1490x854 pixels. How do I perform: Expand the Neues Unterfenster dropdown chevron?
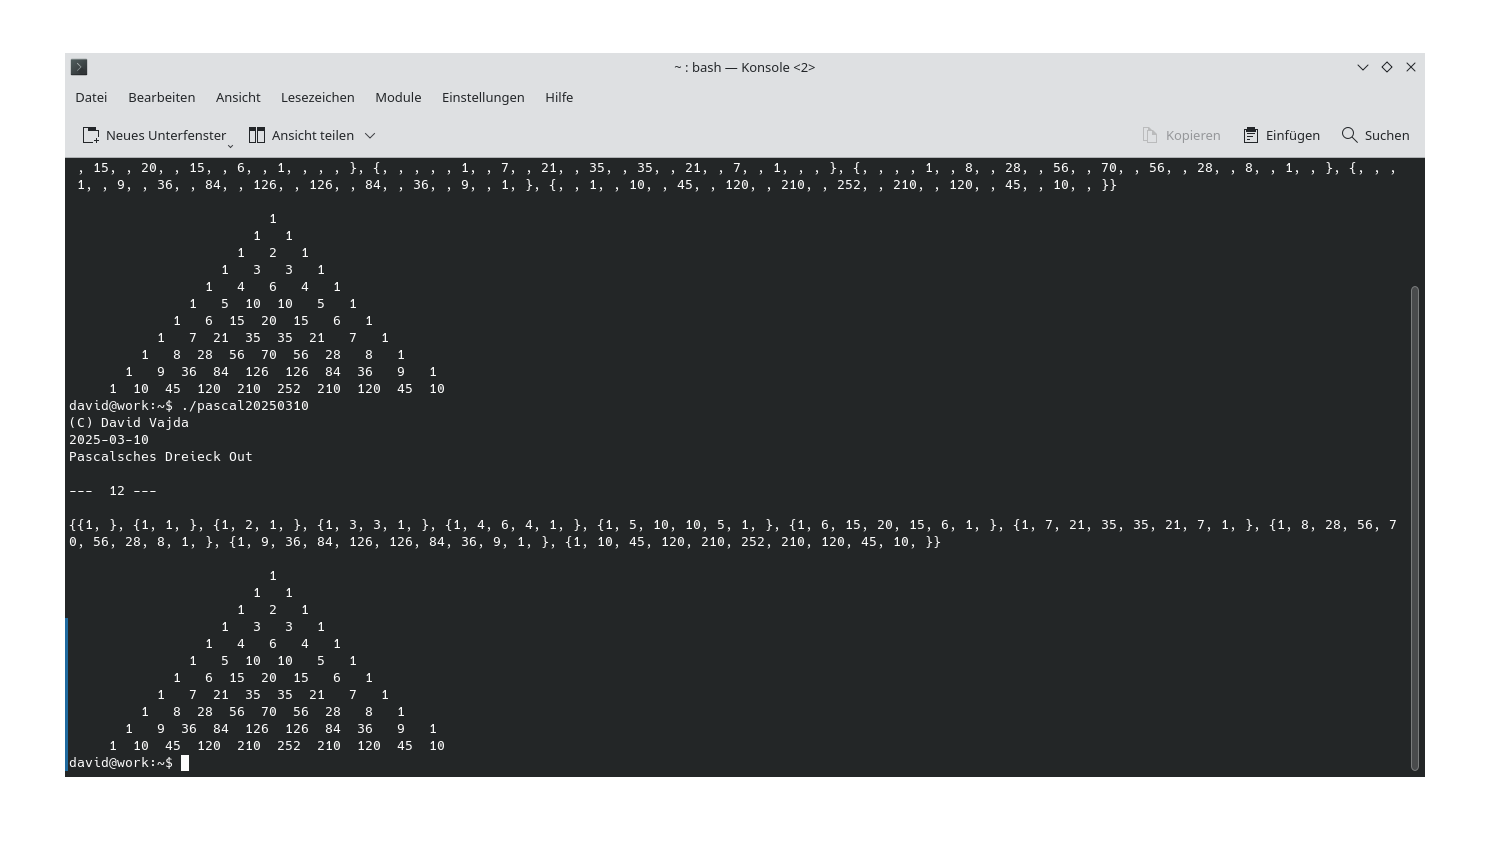231,144
